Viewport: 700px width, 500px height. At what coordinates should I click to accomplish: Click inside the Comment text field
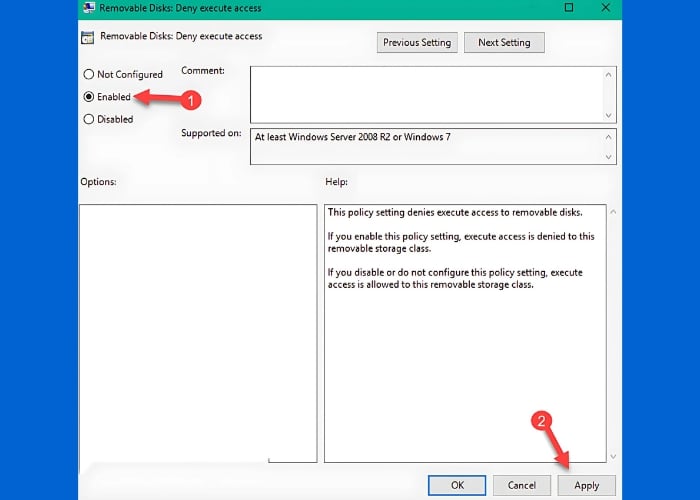pos(425,95)
